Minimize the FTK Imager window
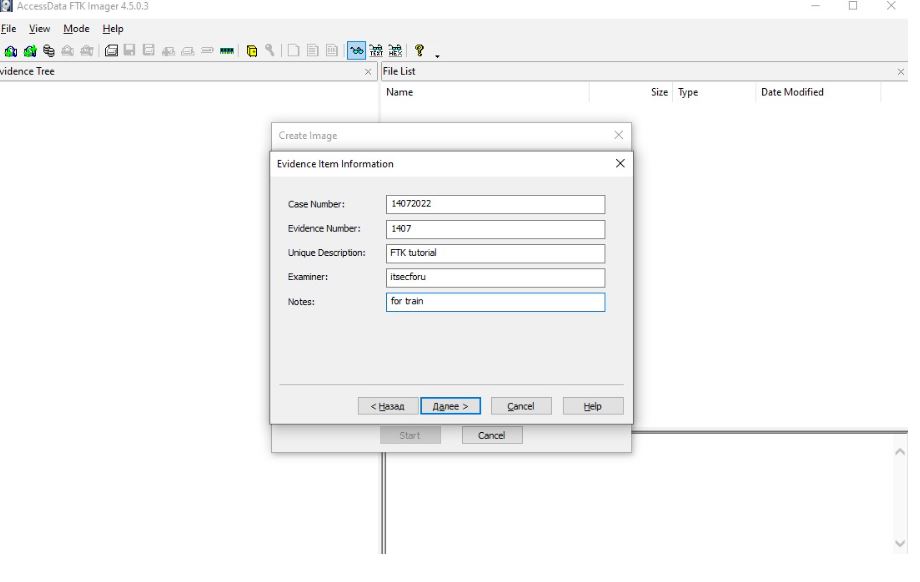Viewport: 920px width, 582px height. pos(816,6)
